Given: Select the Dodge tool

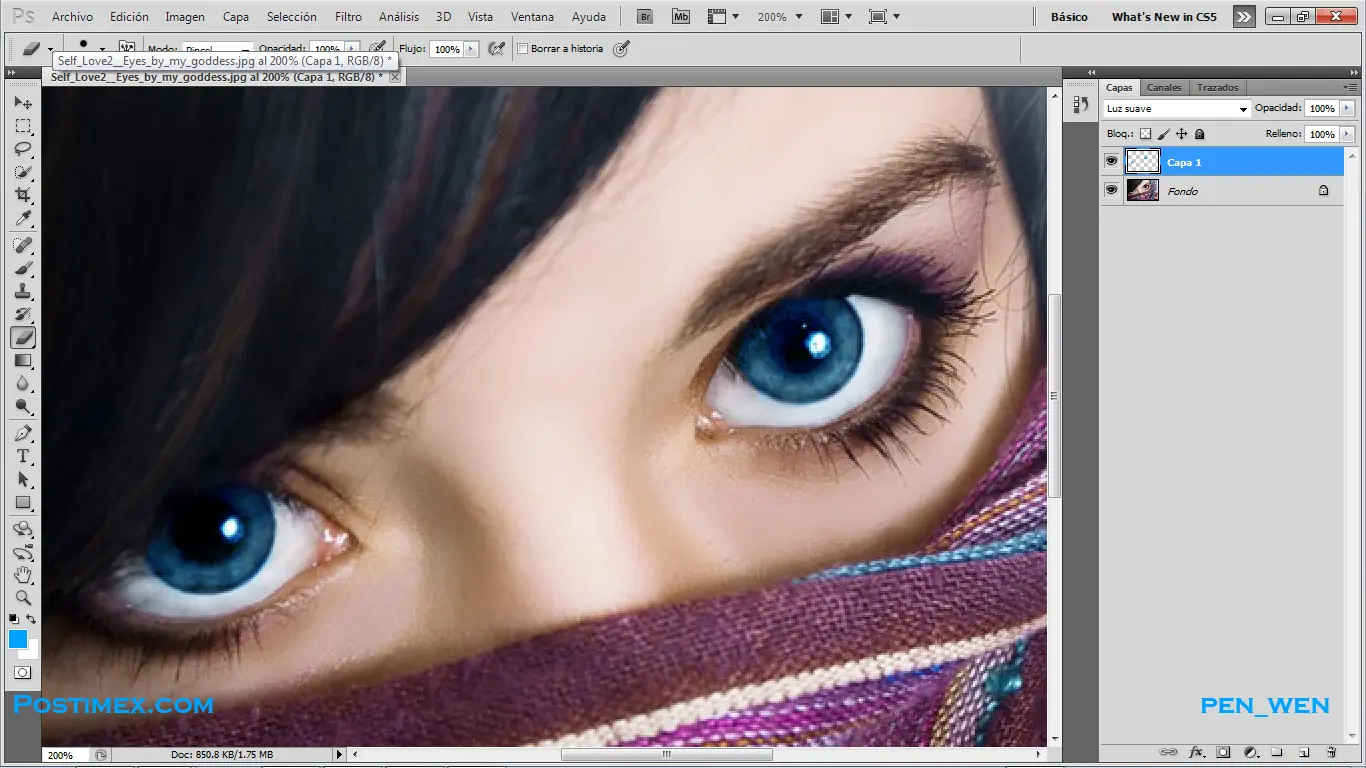Looking at the screenshot, I should 23,407.
